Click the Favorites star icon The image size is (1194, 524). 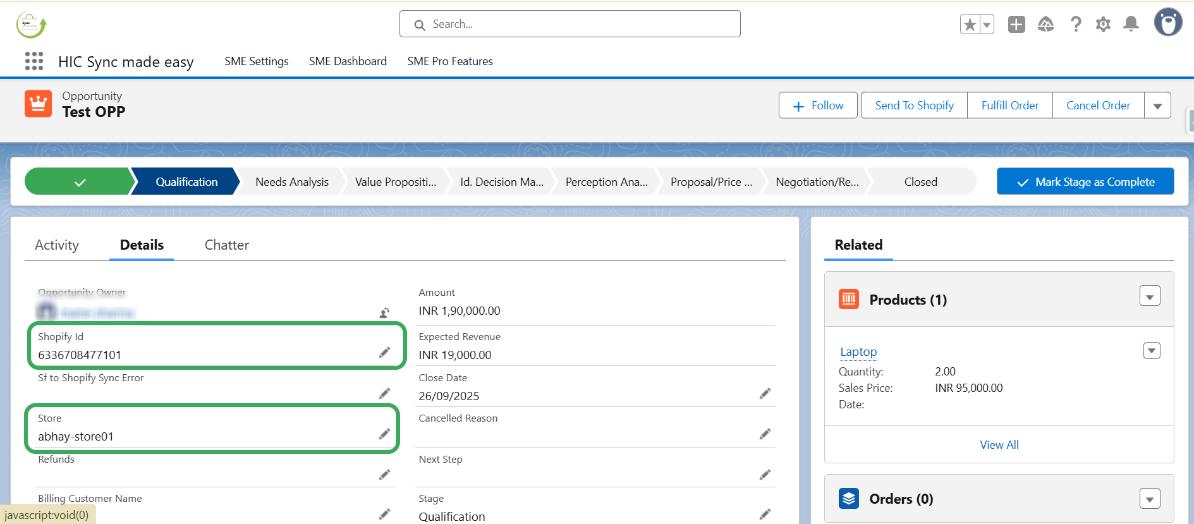click(969, 25)
